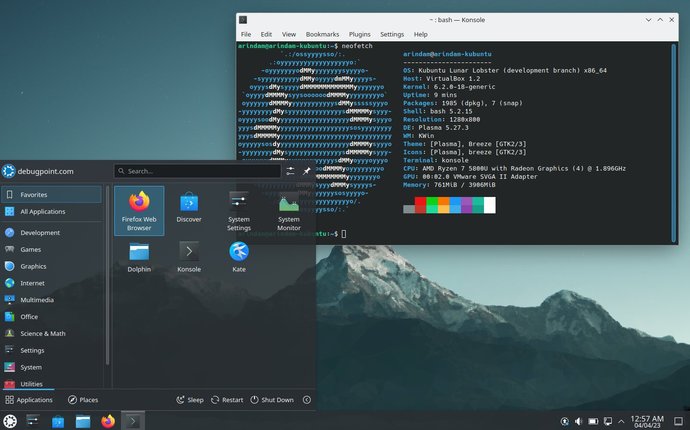
Task: Select the Development category
Action: point(51,233)
